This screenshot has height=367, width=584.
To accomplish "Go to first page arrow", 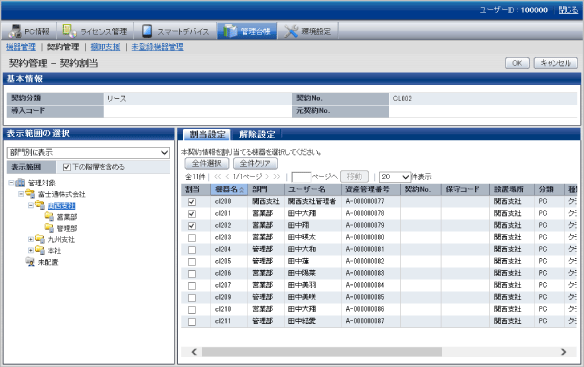I will [x=218, y=177].
